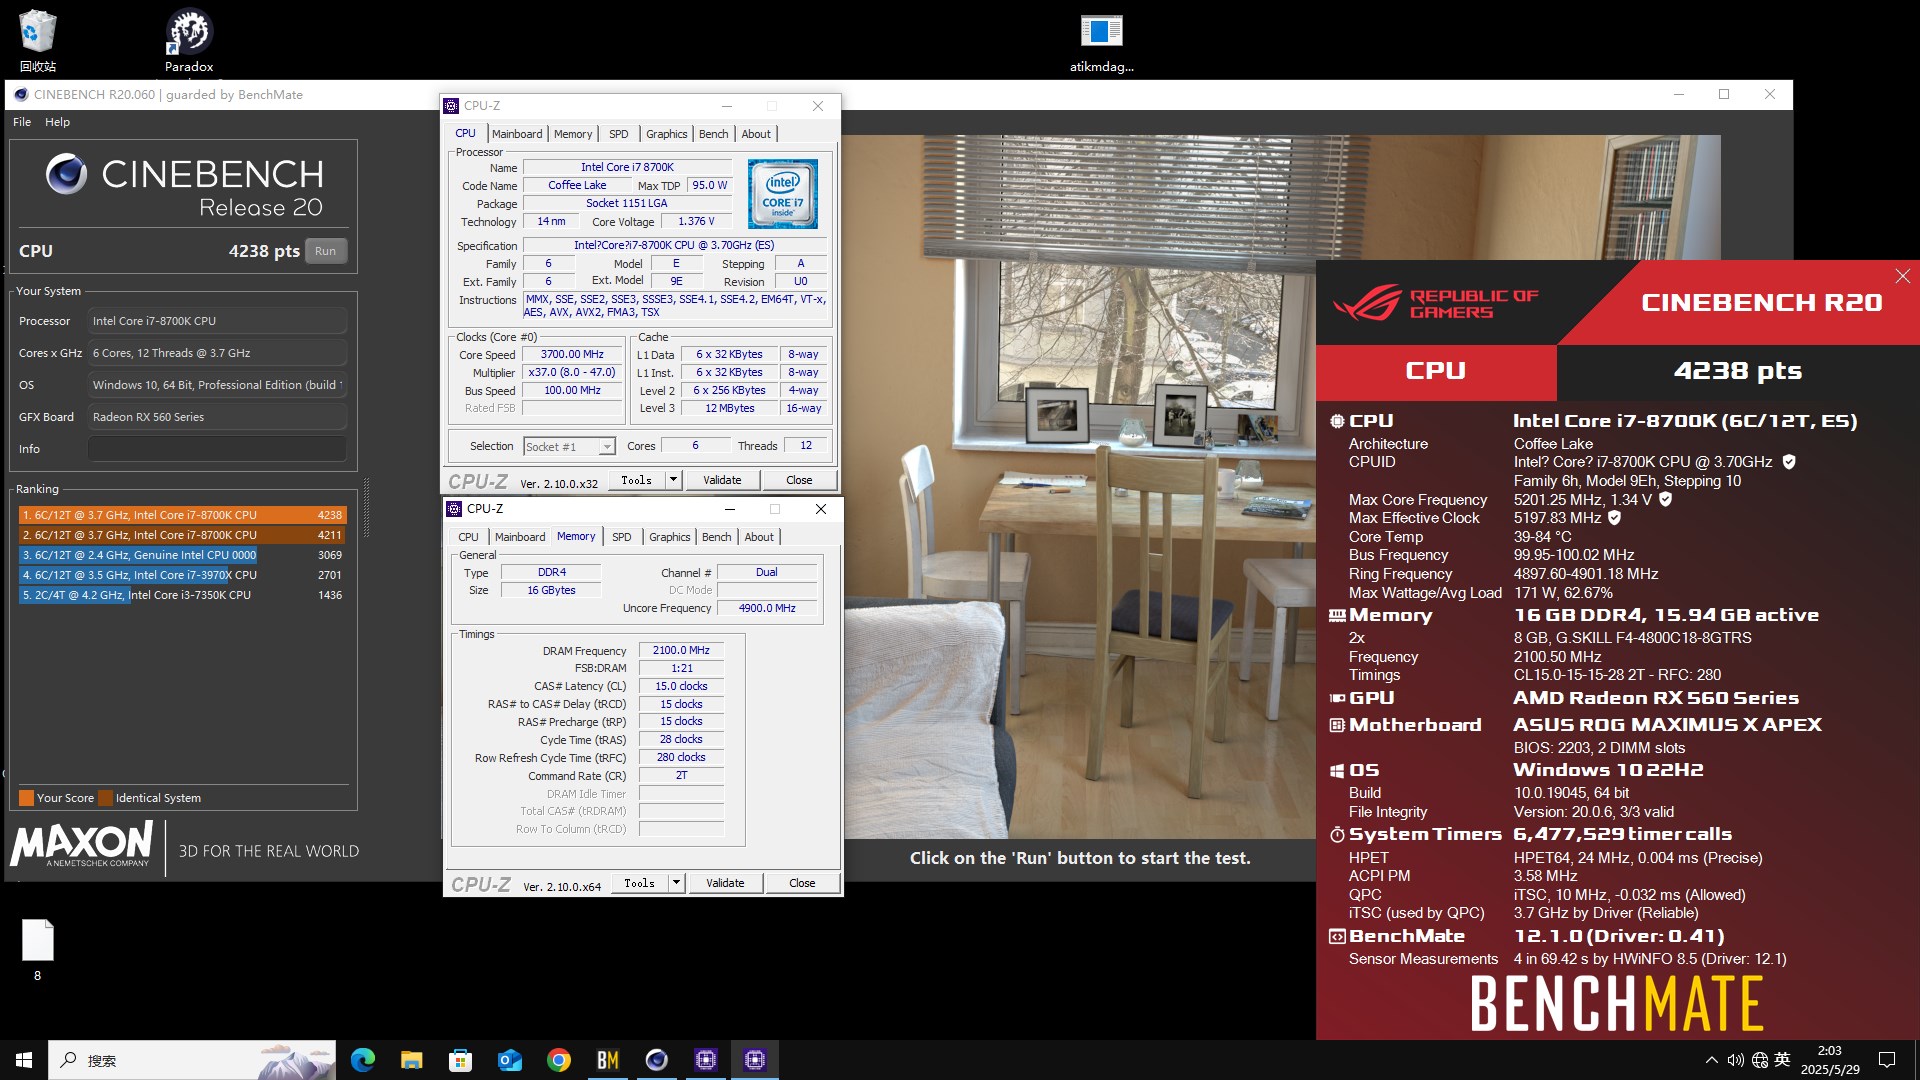Open Graphics tab in upper CPU-Z
1920x1080 pixels.
tap(666, 134)
